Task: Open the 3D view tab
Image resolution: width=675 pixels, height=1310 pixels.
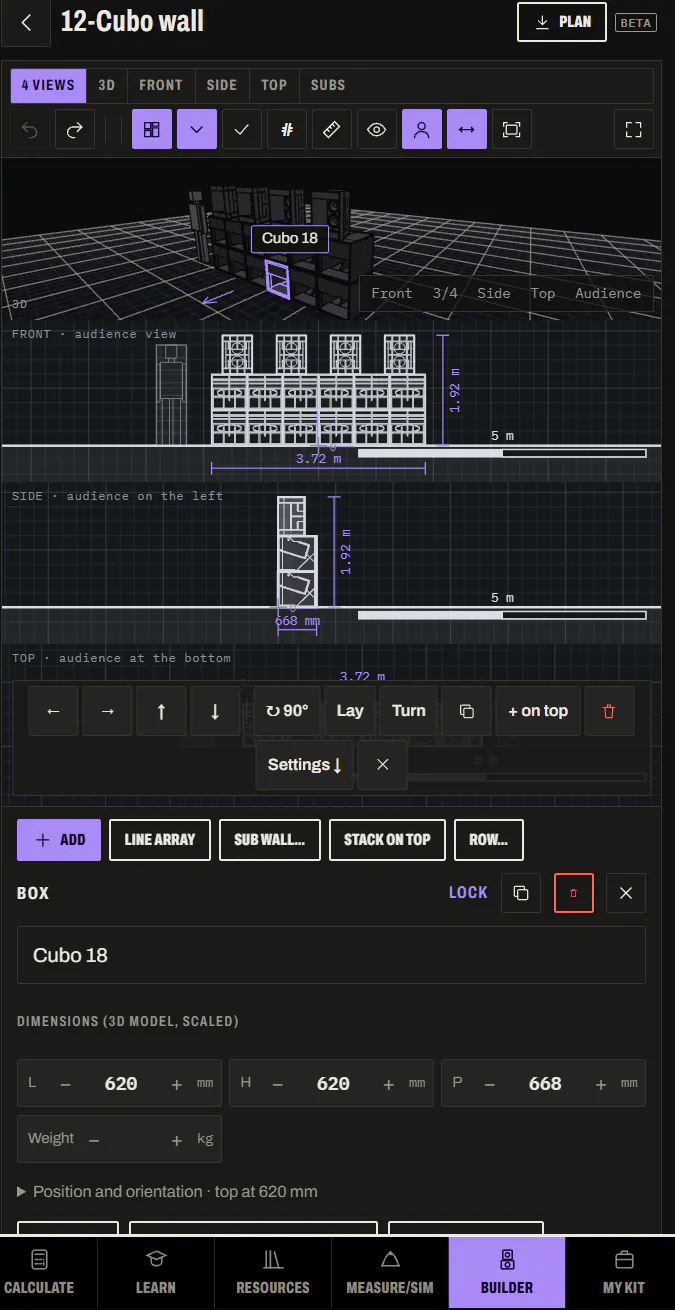Action: point(107,86)
